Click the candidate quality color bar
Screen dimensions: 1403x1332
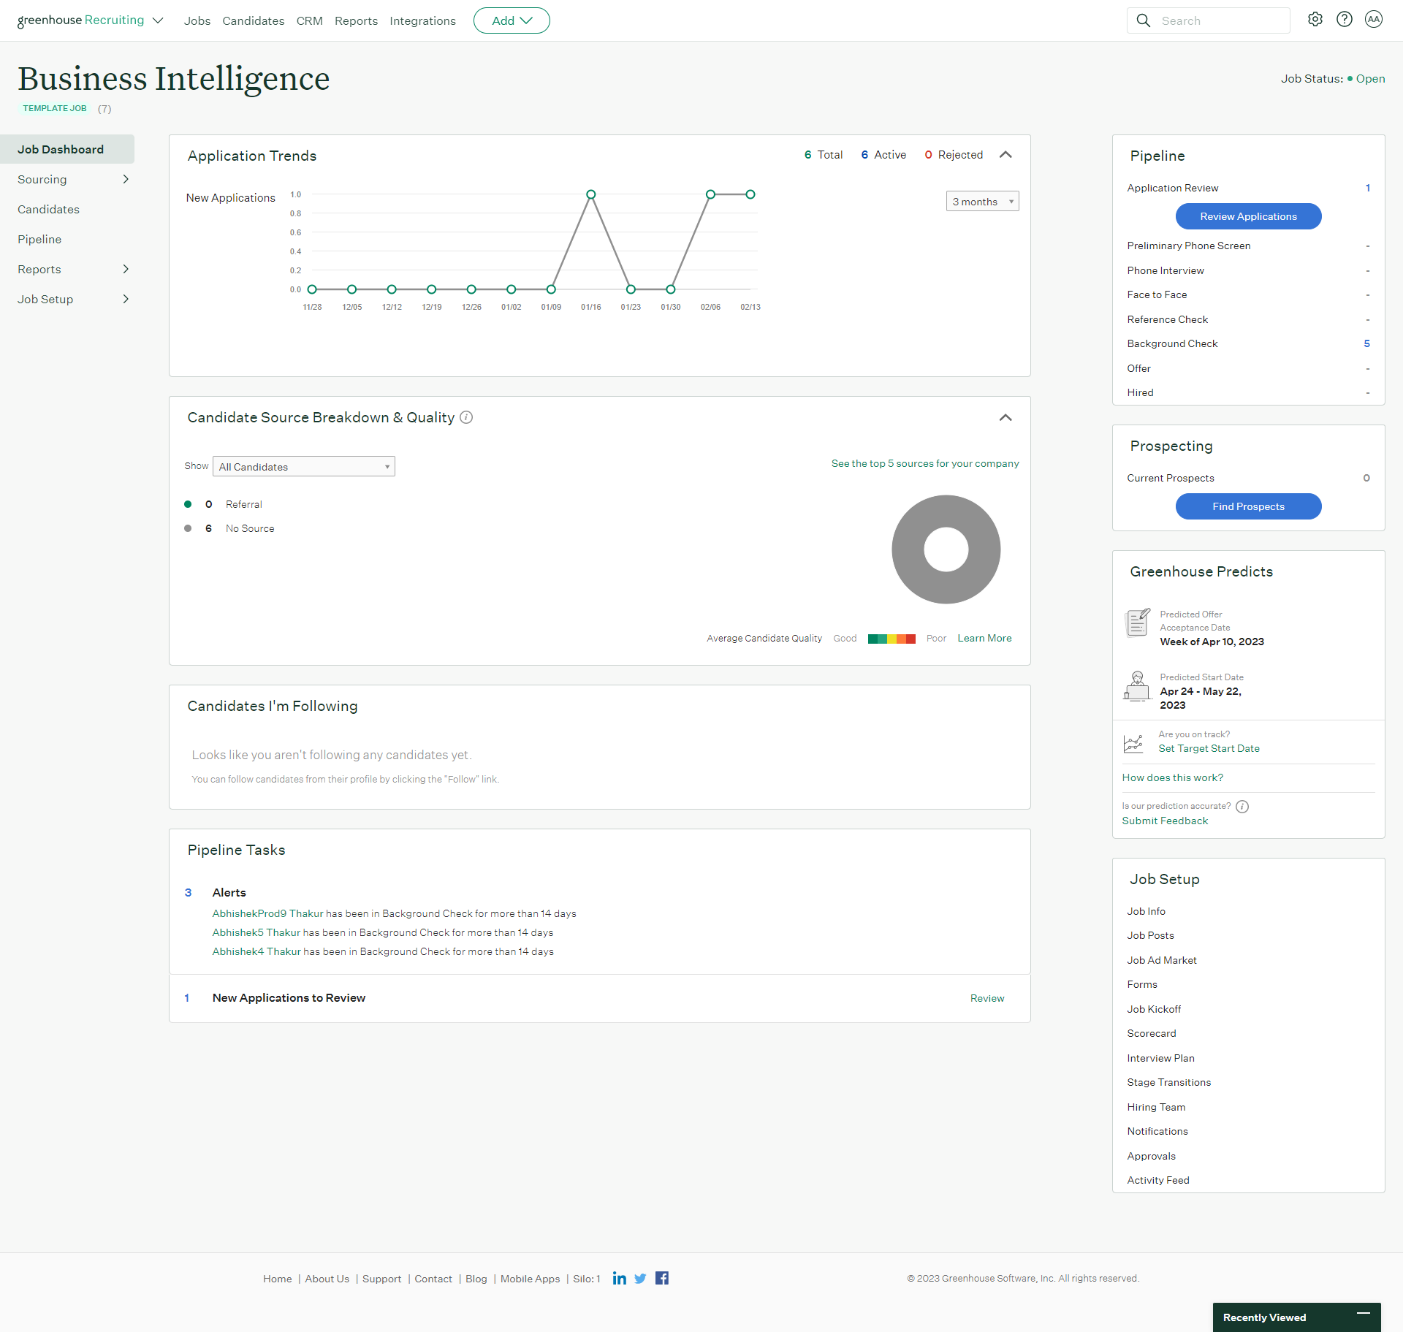click(892, 638)
